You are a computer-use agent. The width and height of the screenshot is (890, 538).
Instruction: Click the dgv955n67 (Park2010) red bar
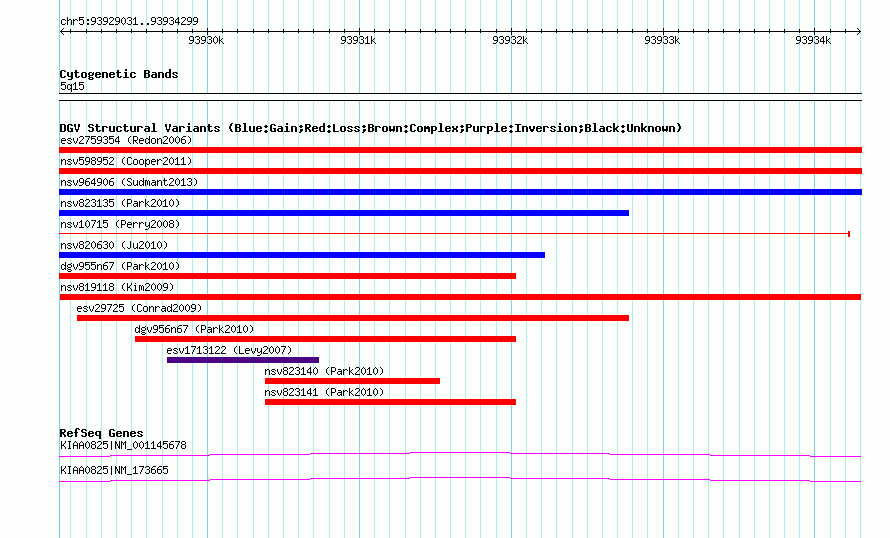(x=288, y=276)
